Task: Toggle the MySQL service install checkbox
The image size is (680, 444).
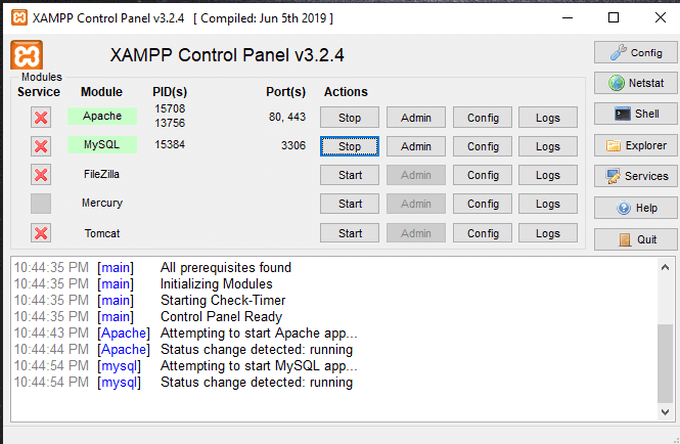Action: (41, 146)
